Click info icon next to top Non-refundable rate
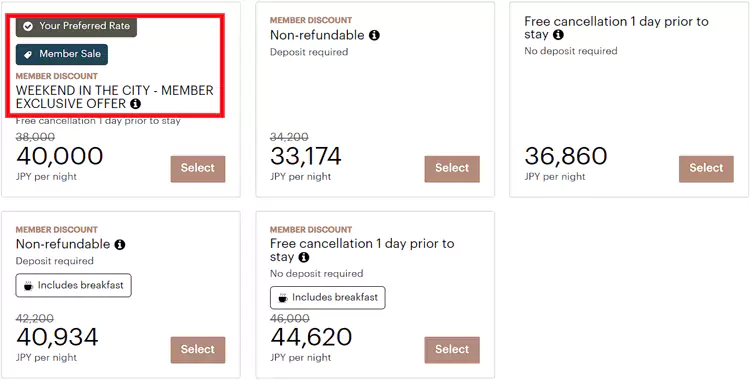 (x=374, y=35)
